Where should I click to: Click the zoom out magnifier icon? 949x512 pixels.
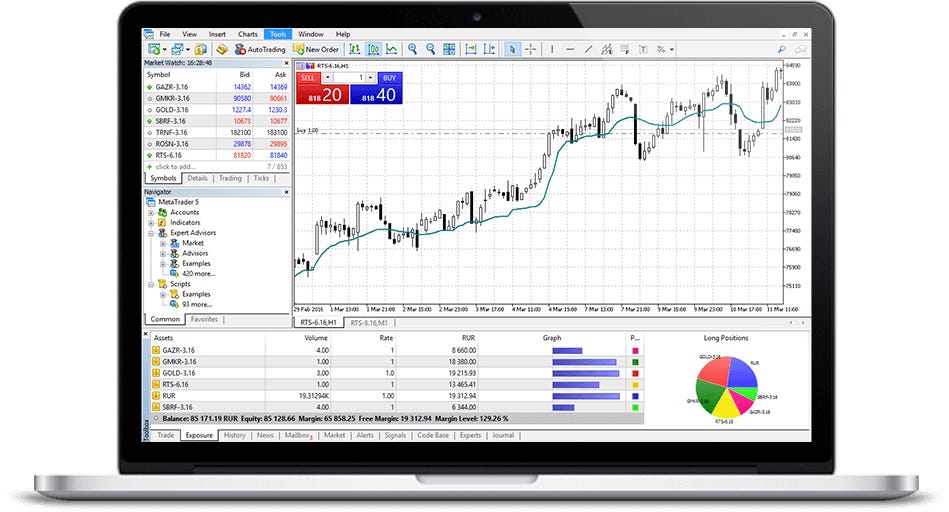429,49
